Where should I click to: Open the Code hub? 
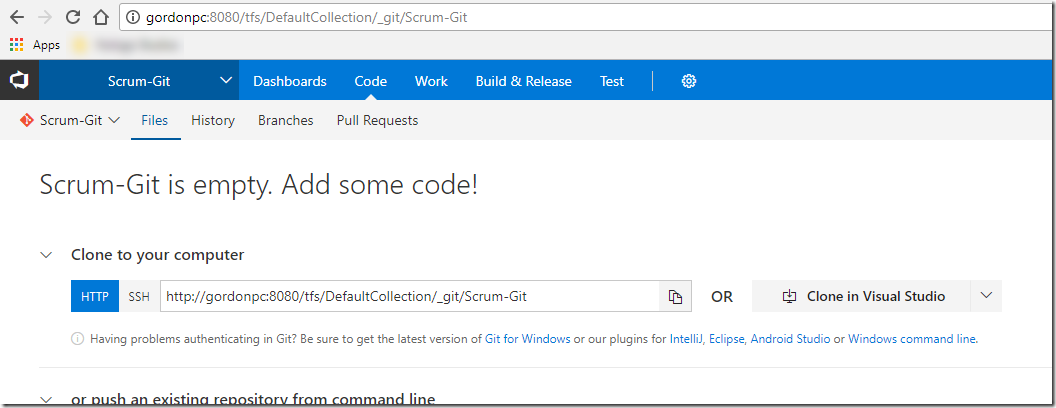370,81
